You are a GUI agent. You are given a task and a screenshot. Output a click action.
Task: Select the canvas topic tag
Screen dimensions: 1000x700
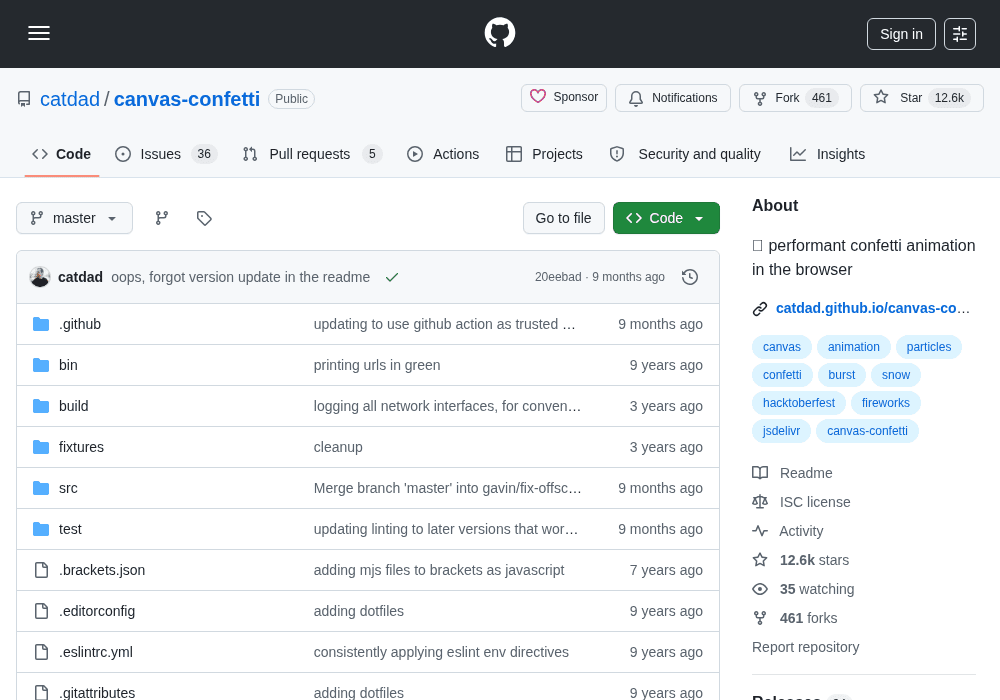click(x=782, y=347)
